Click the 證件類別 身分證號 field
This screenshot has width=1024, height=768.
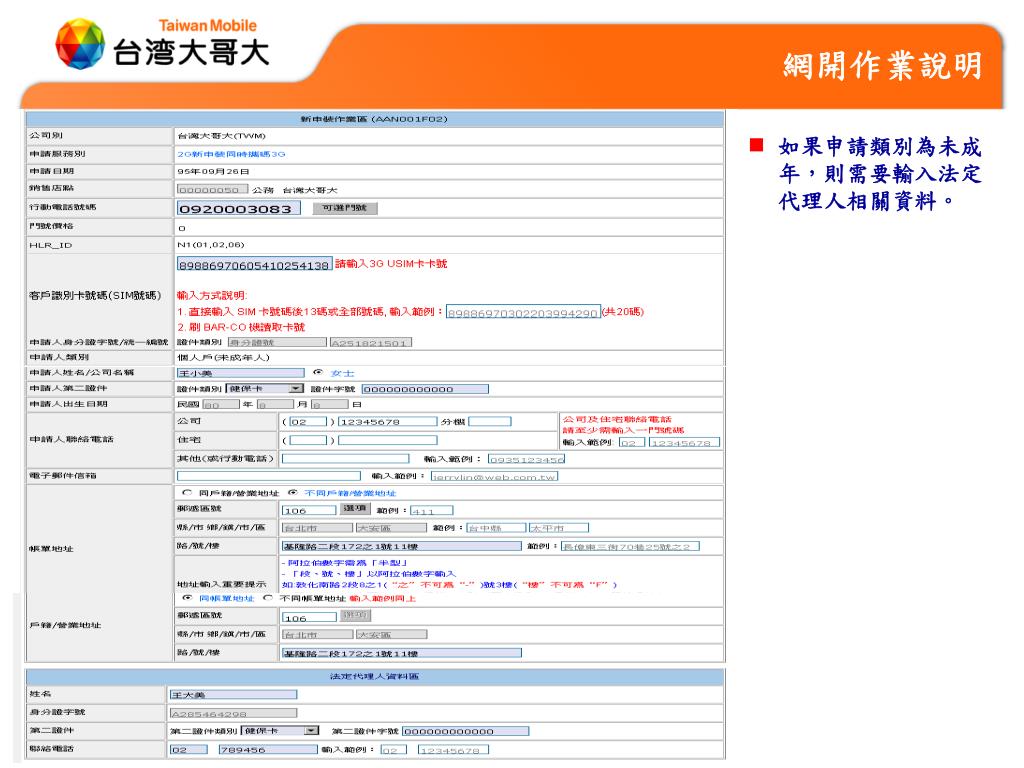pos(277,342)
